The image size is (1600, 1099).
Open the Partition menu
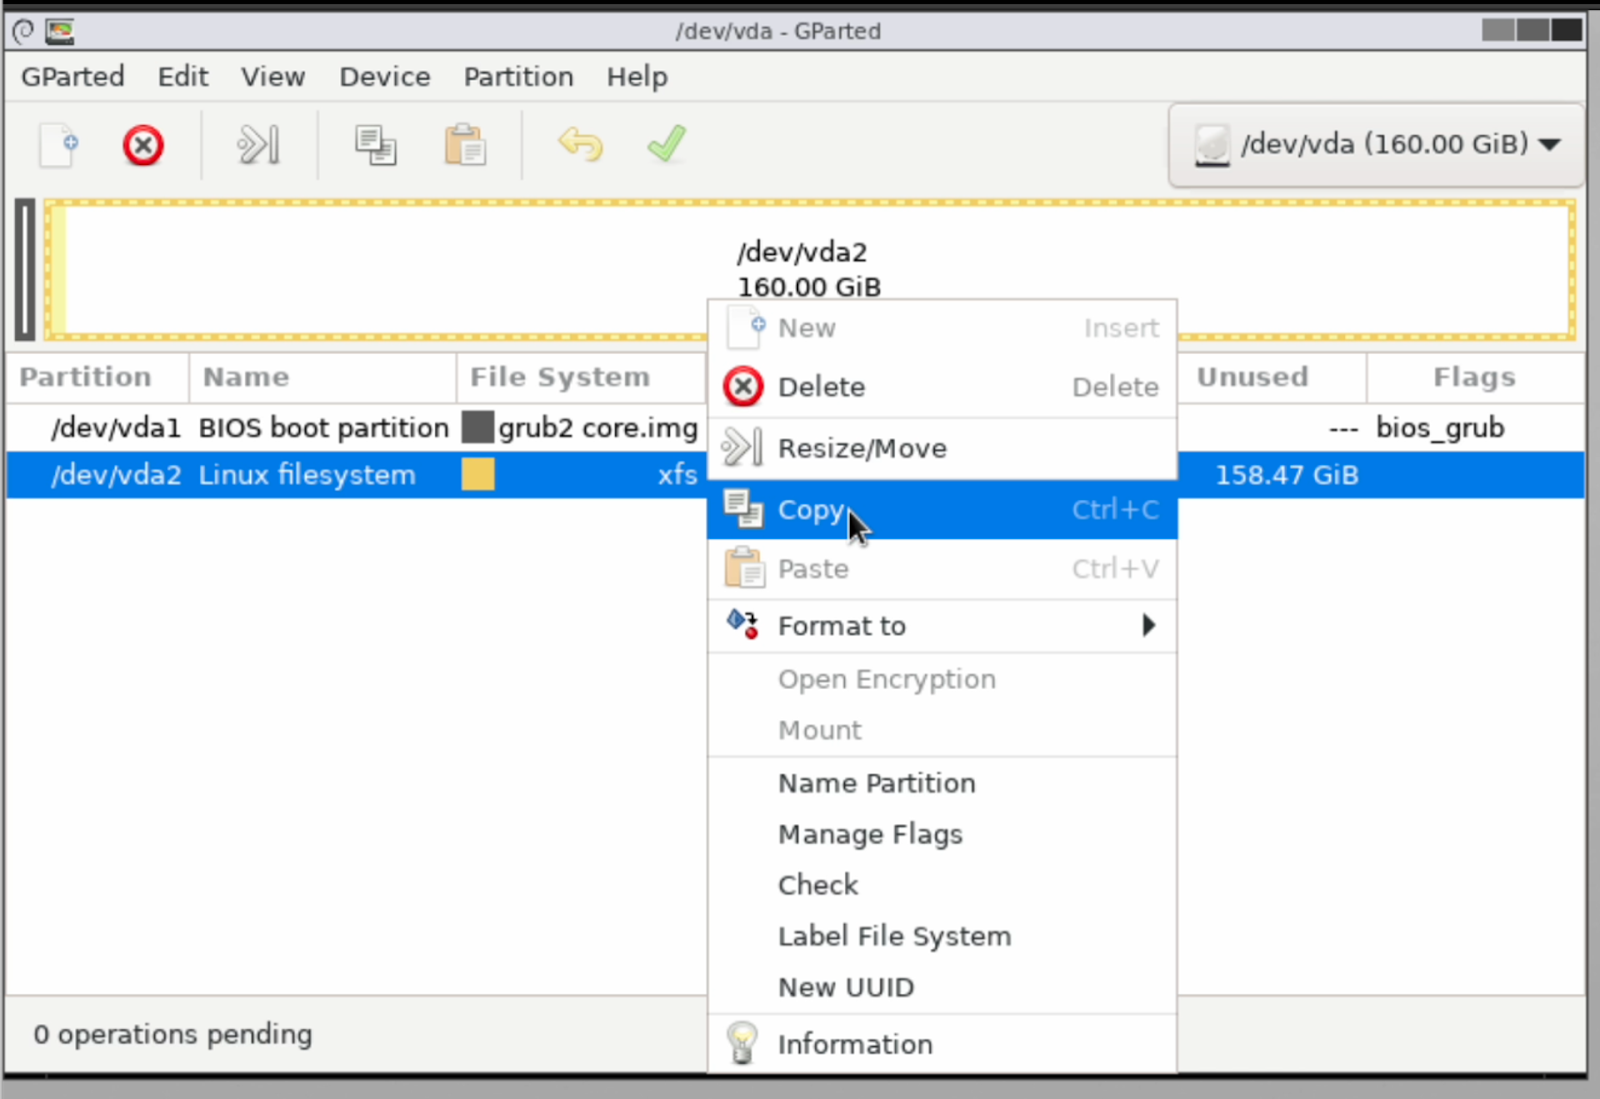[x=519, y=77]
